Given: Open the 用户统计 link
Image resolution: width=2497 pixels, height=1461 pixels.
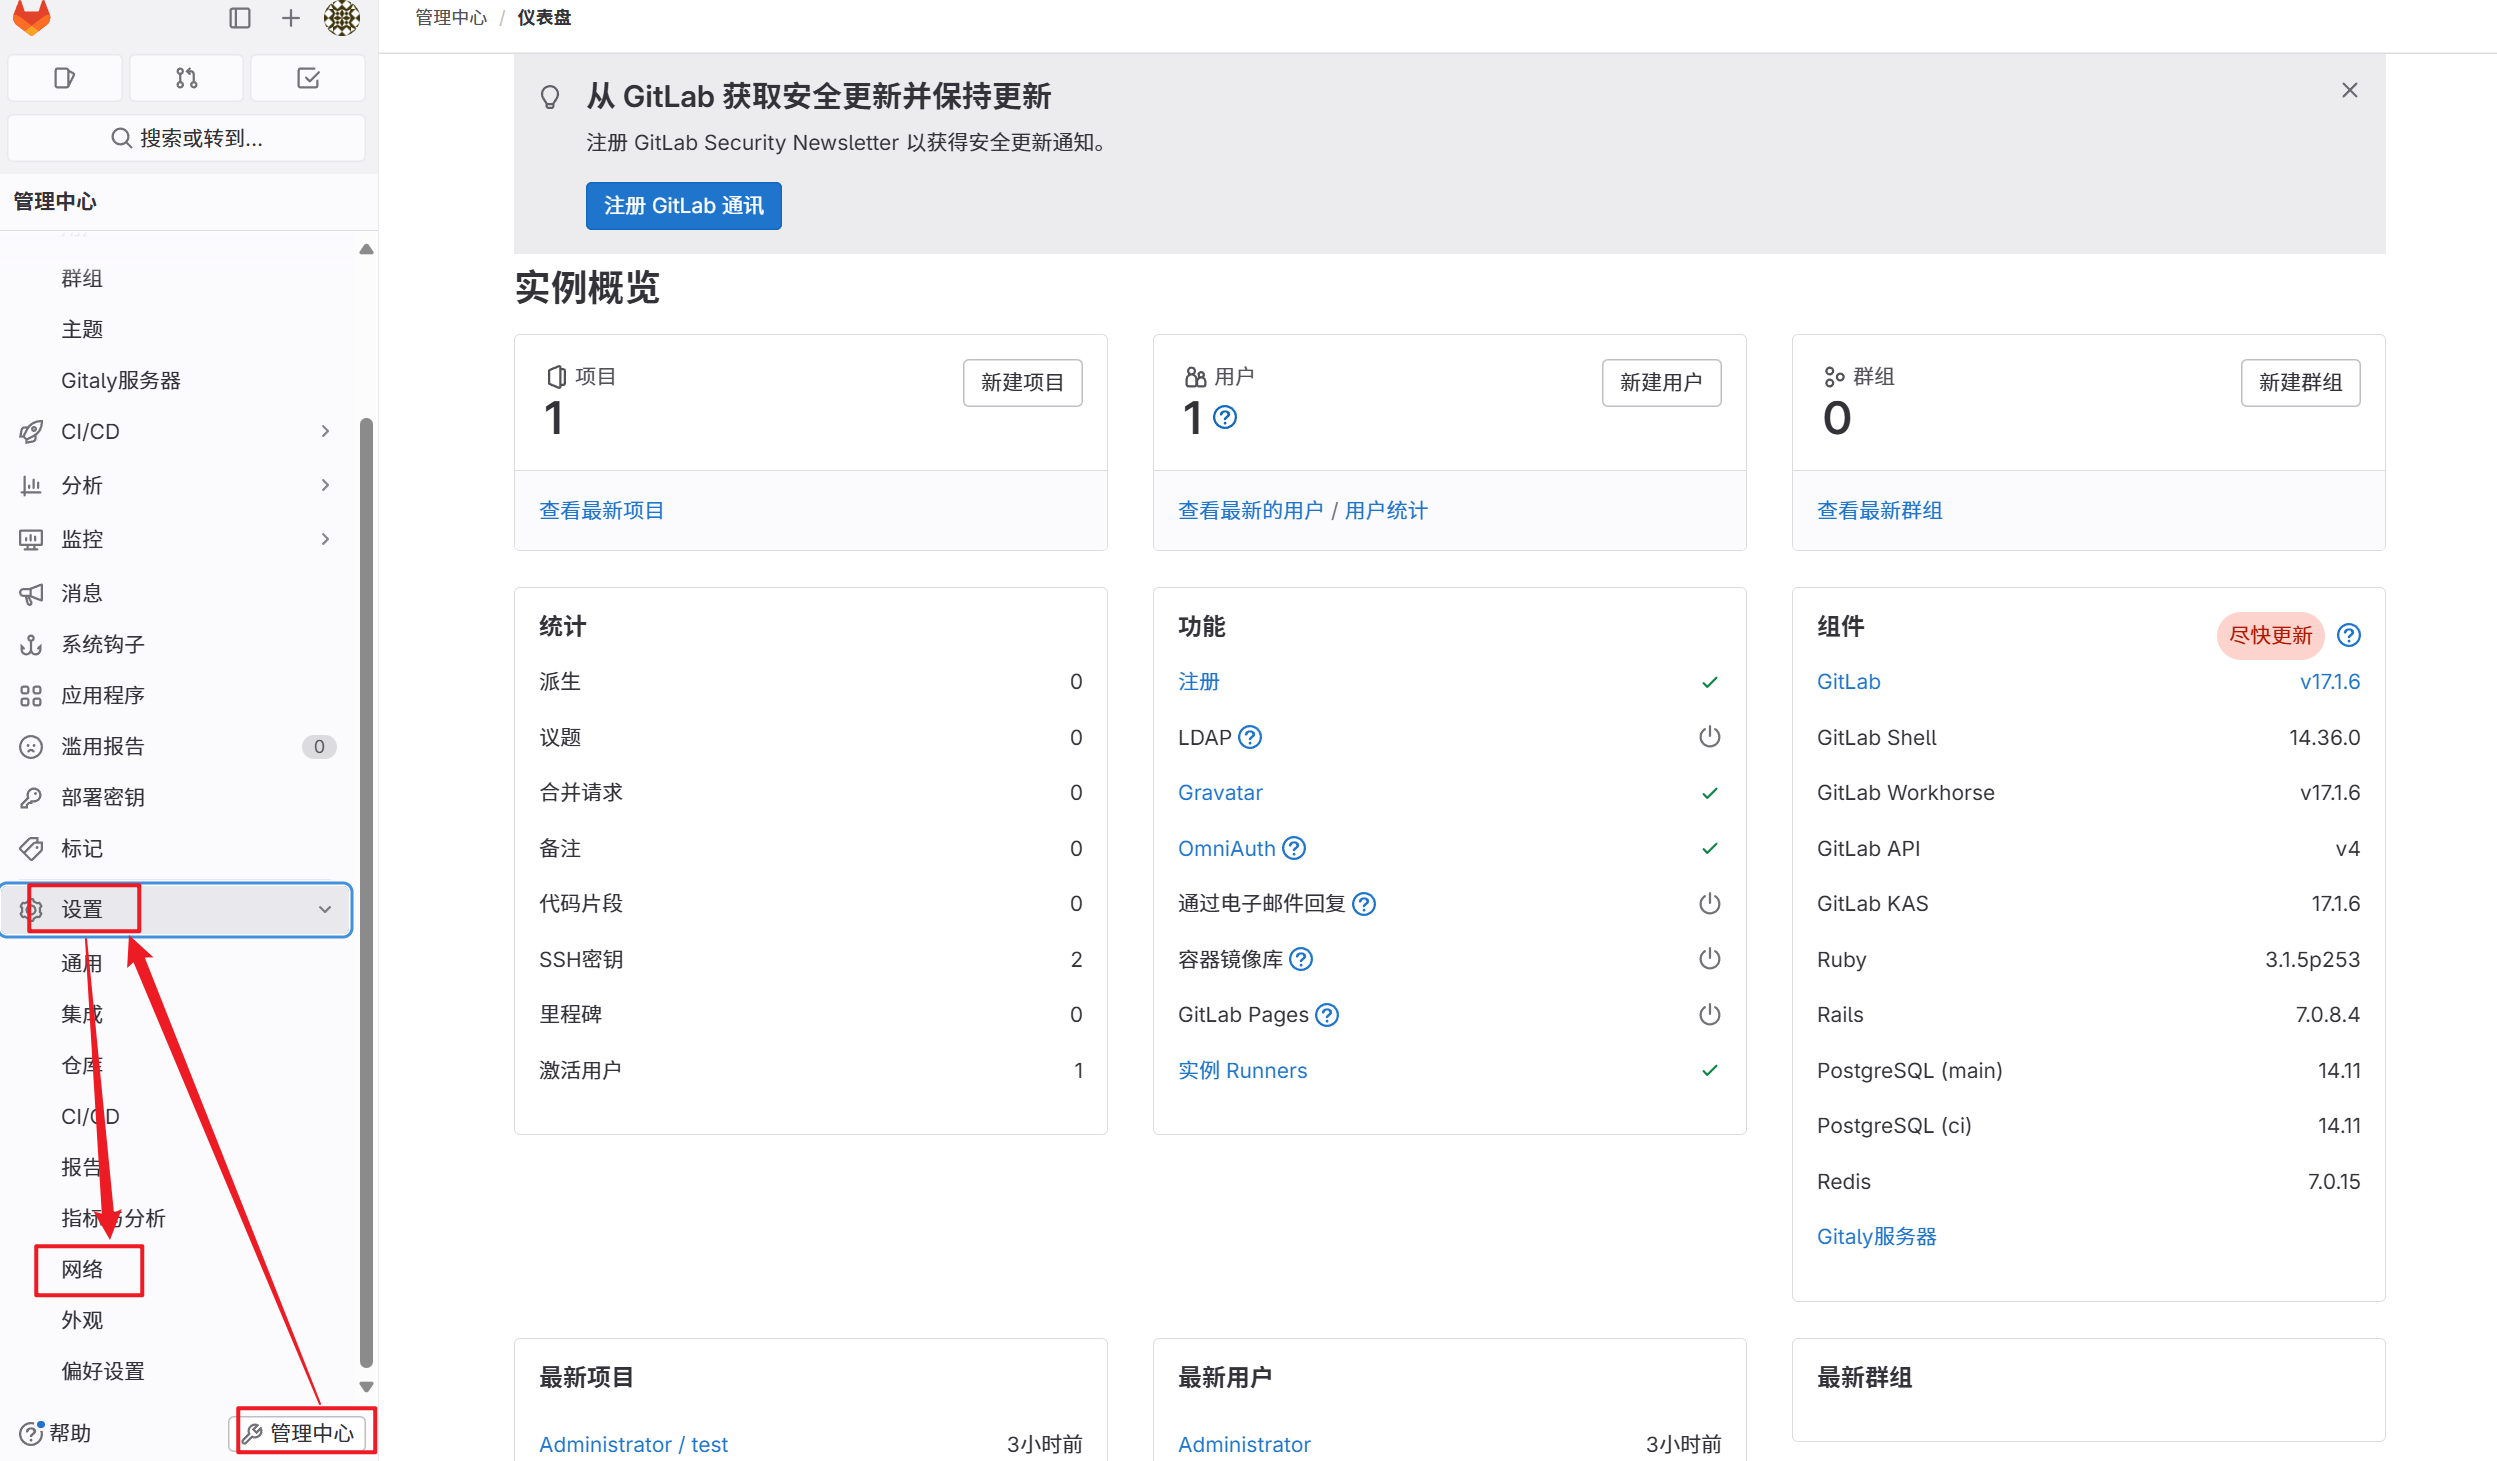Looking at the screenshot, I should 1385,511.
